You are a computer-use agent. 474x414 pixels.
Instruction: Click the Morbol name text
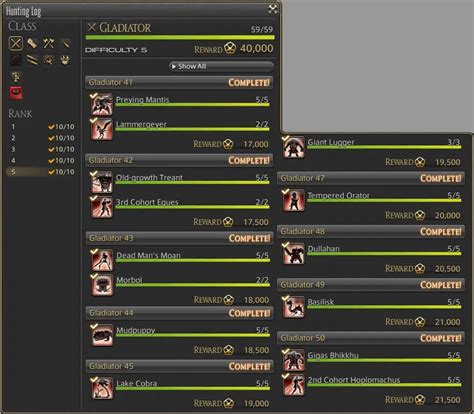129,280
